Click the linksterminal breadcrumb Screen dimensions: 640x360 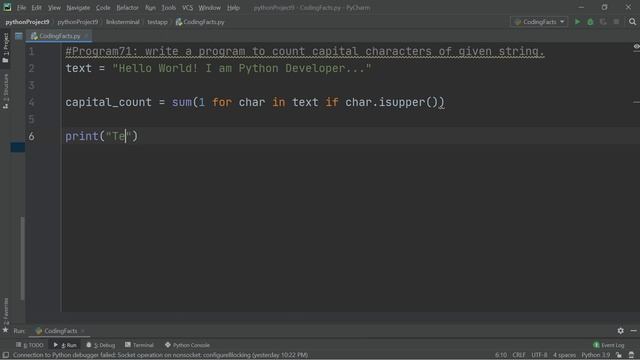122,22
